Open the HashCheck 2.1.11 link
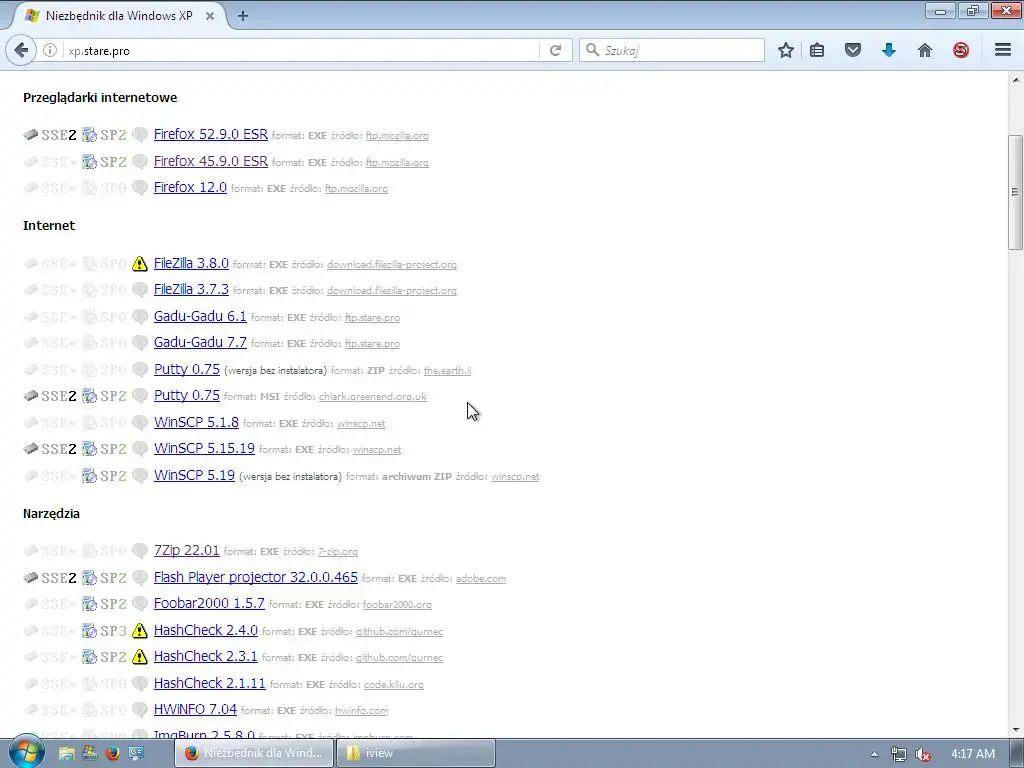This screenshot has width=1024, height=768. [209, 683]
